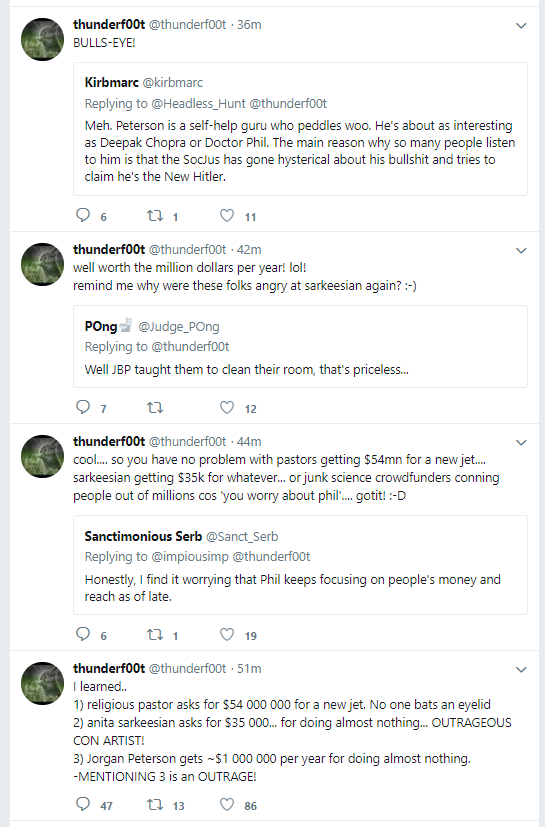545x827 pixels.
Task: Open Kirbmarc's quoted tweet author name
Action: point(111,82)
